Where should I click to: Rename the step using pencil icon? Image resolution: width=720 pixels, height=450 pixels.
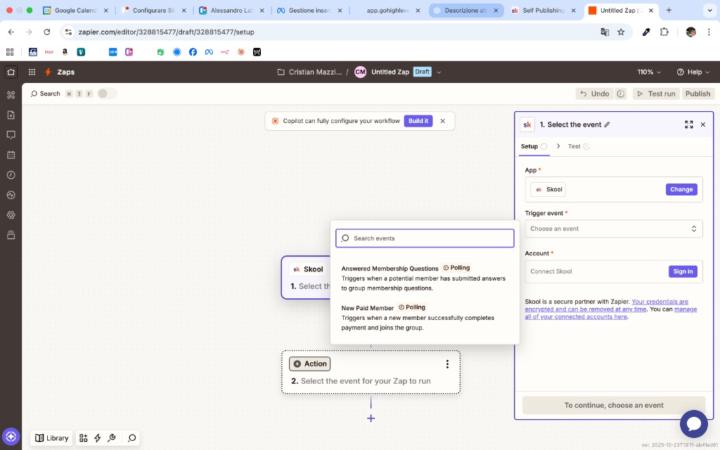pos(607,124)
